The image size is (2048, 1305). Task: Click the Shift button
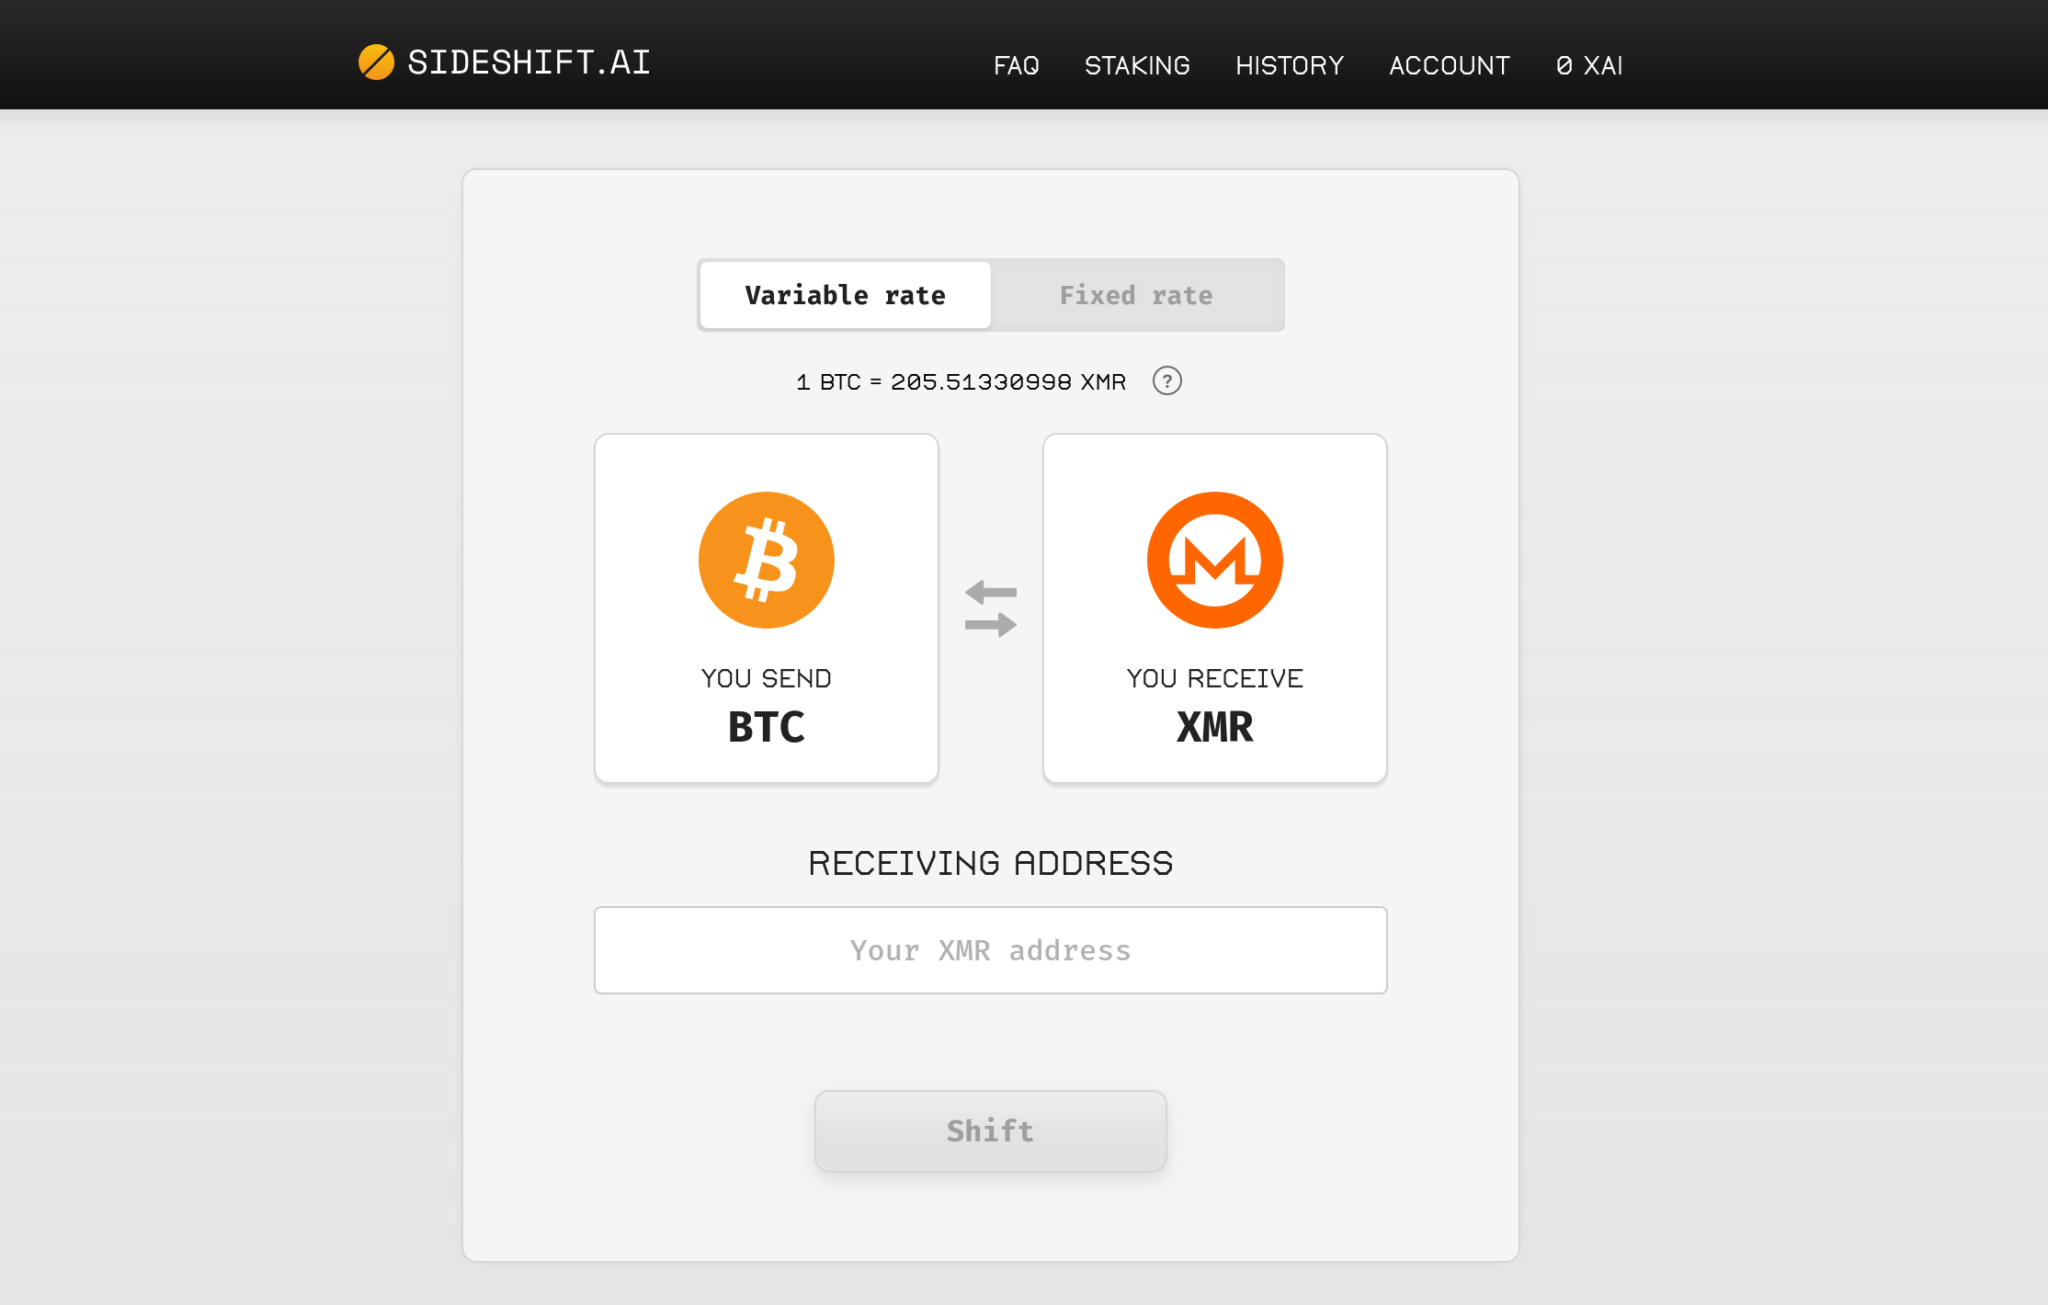[x=990, y=1131]
